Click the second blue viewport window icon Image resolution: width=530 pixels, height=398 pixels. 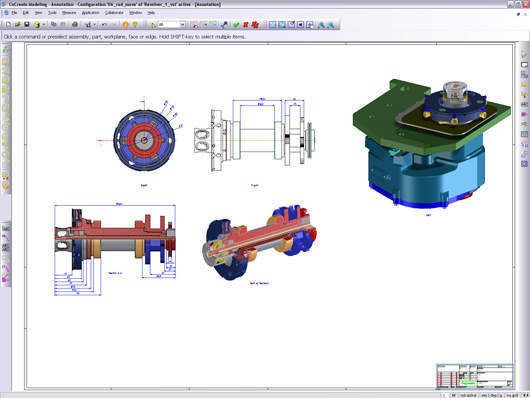[x=282, y=25]
